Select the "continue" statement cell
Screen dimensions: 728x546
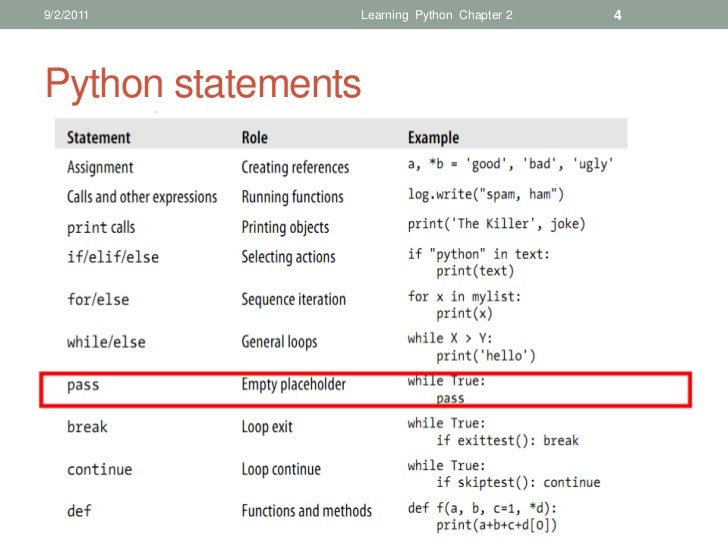(99, 469)
